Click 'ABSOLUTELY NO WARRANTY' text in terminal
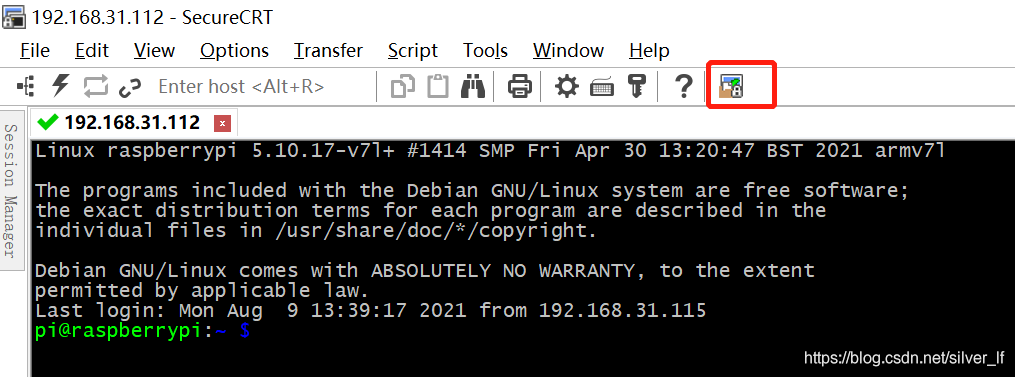The width and height of the screenshot is (1015, 377). tap(502, 271)
